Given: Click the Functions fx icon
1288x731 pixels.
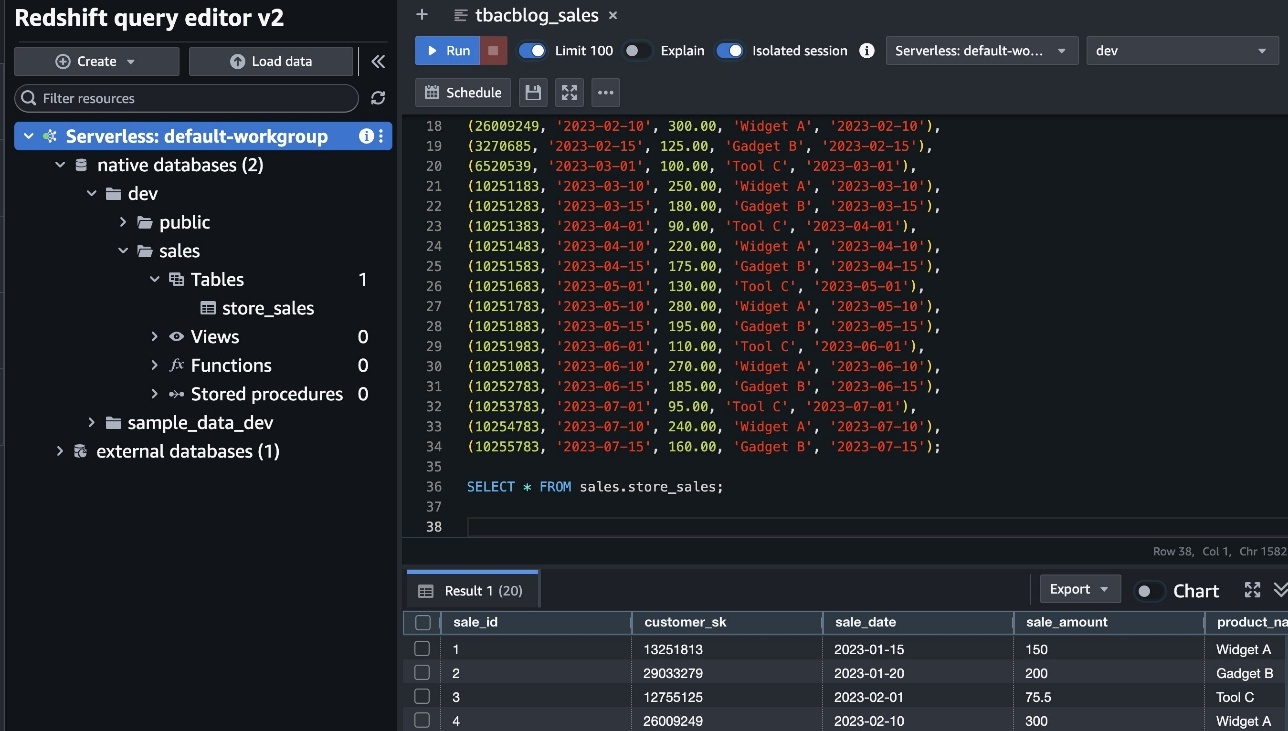Looking at the screenshot, I should (x=176, y=365).
